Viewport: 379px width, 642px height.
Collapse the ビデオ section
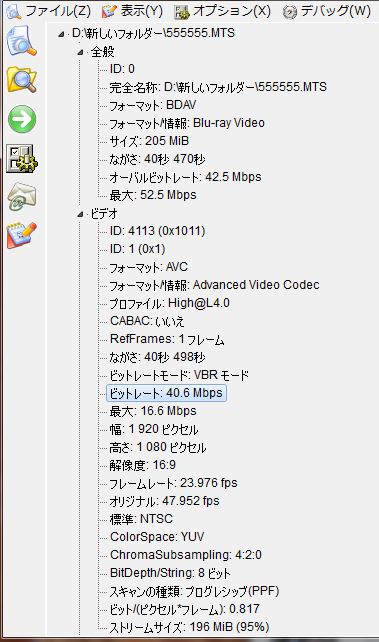(x=81, y=214)
